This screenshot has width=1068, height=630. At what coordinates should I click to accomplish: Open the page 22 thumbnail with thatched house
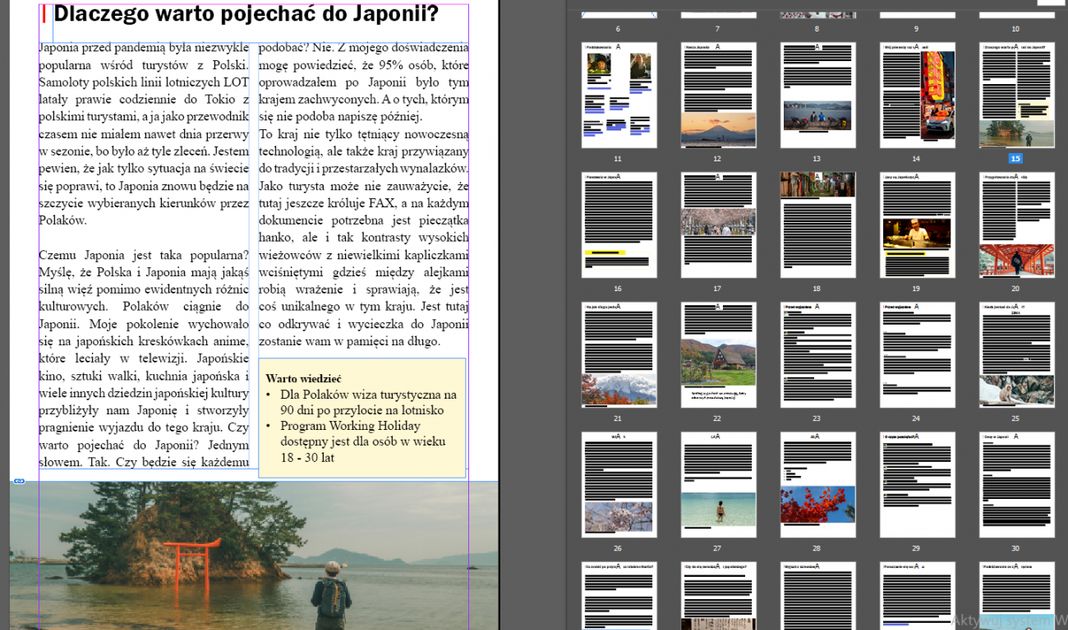(718, 355)
